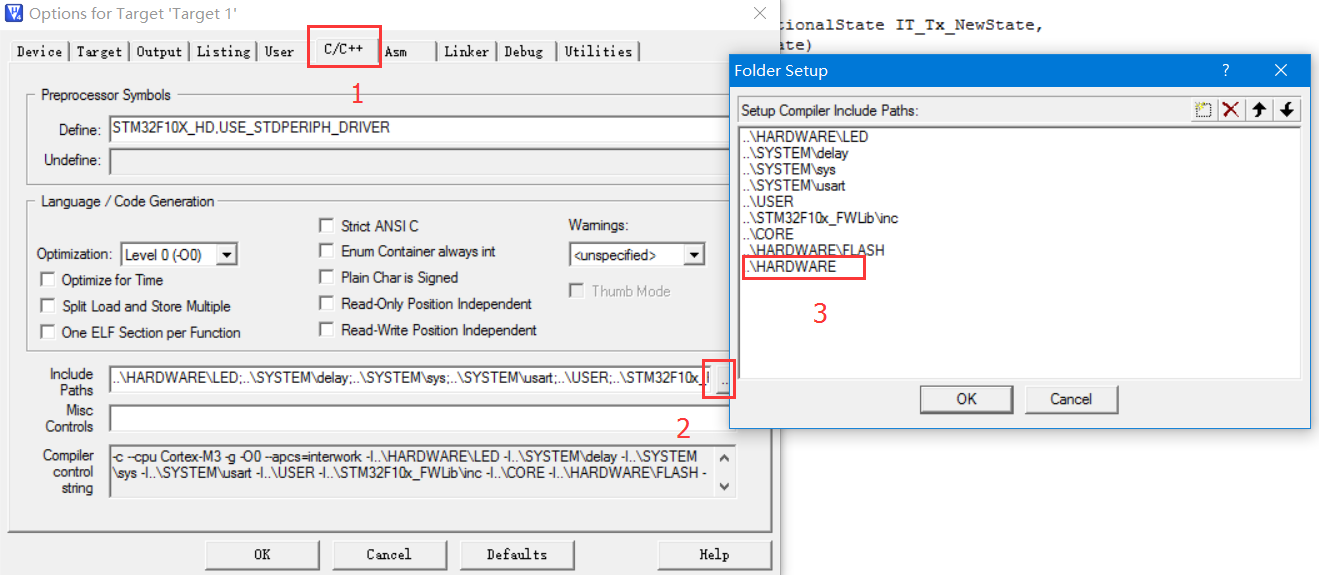Open the Debug tab
This screenshot has height=575, width=1319.
click(524, 51)
